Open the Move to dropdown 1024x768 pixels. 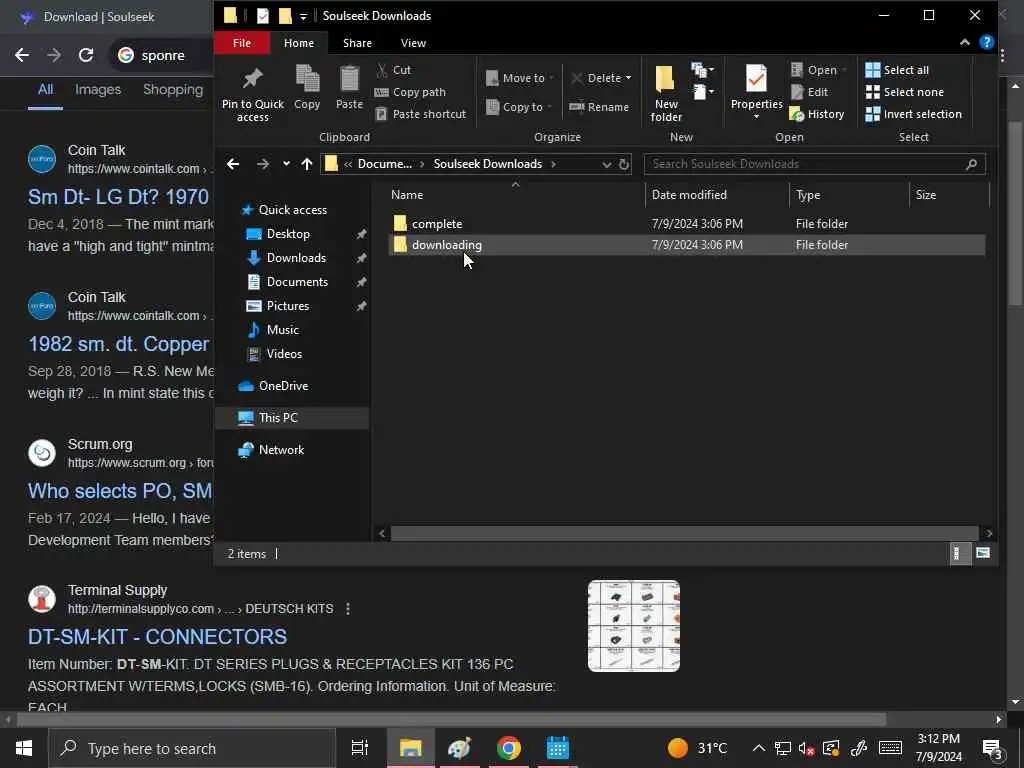coord(520,78)
